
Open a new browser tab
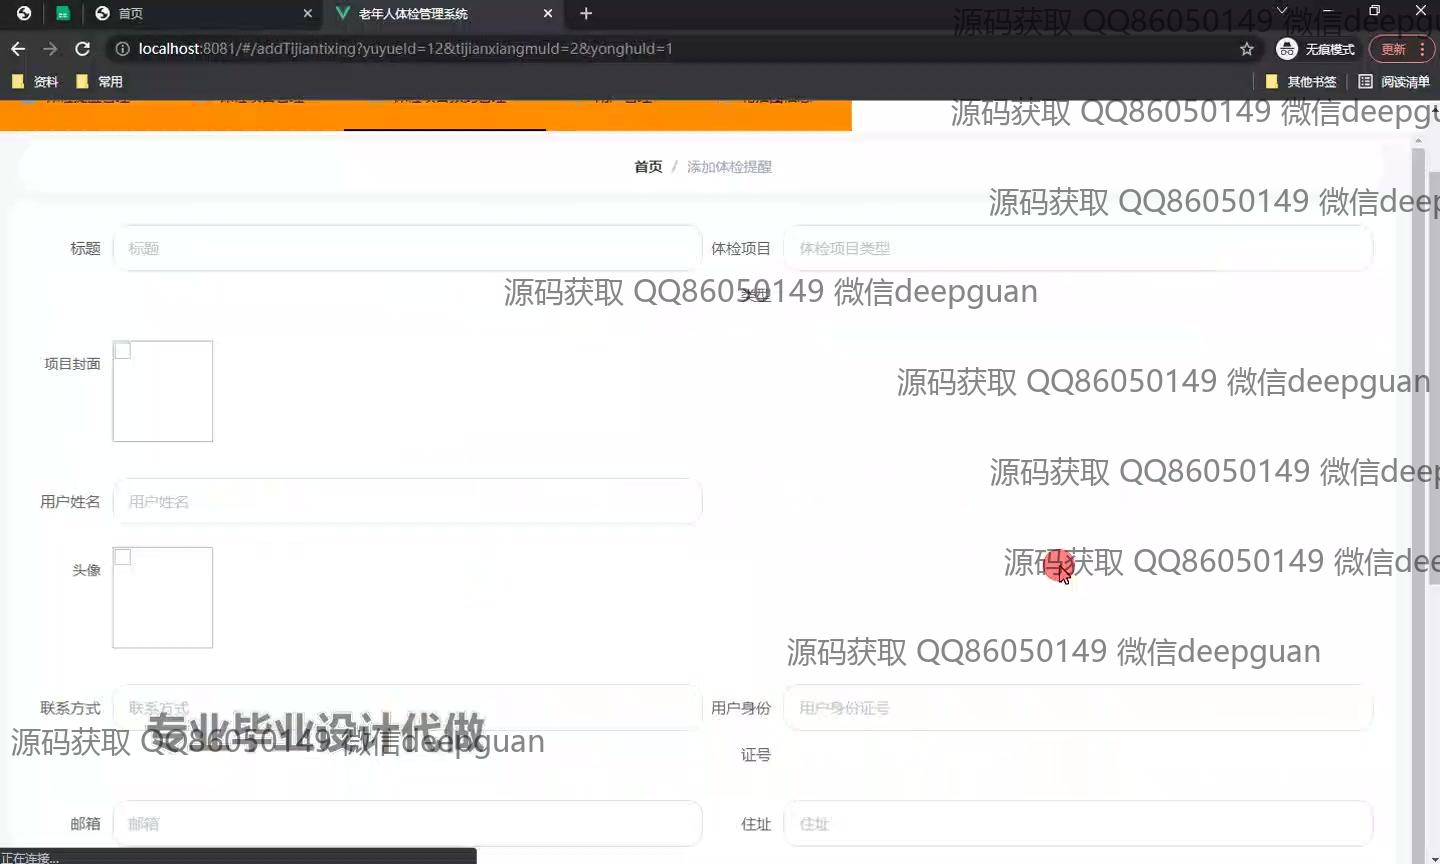pyautogui.click(x=586, y=14)
